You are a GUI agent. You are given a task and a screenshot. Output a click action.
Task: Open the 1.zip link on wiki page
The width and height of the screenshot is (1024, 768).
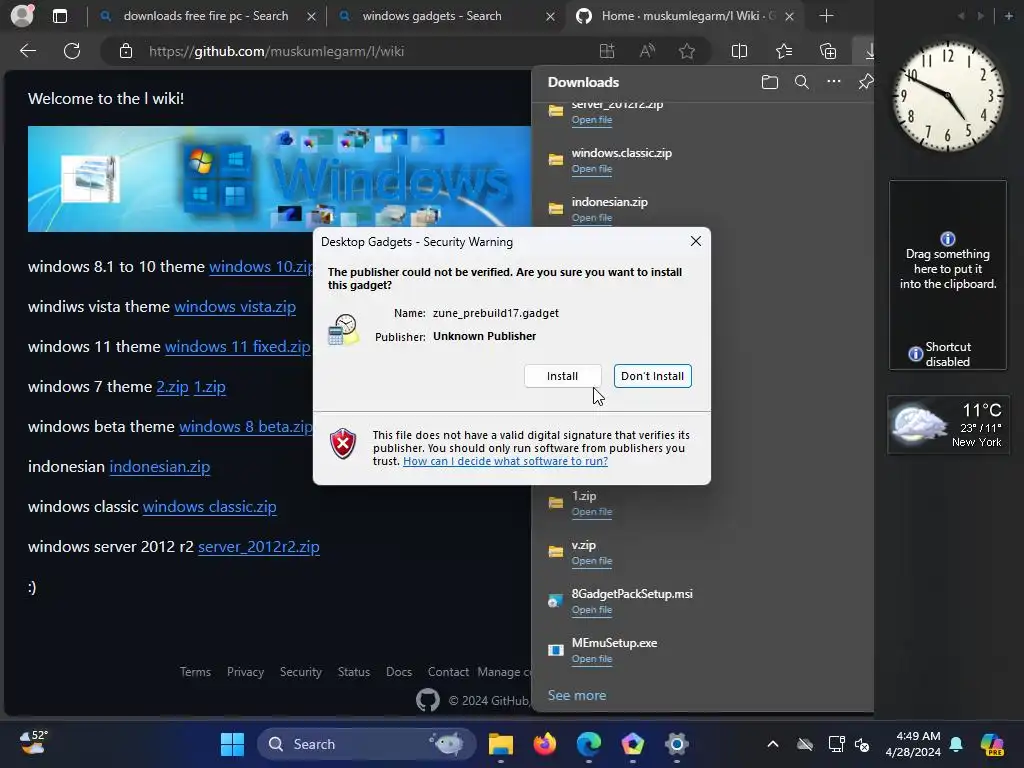click(x=210, y=387)
